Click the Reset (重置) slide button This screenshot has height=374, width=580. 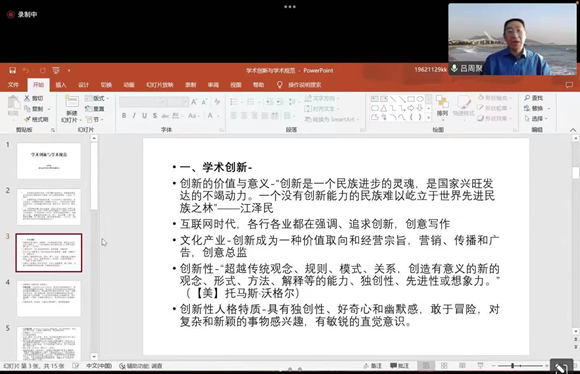95,109
